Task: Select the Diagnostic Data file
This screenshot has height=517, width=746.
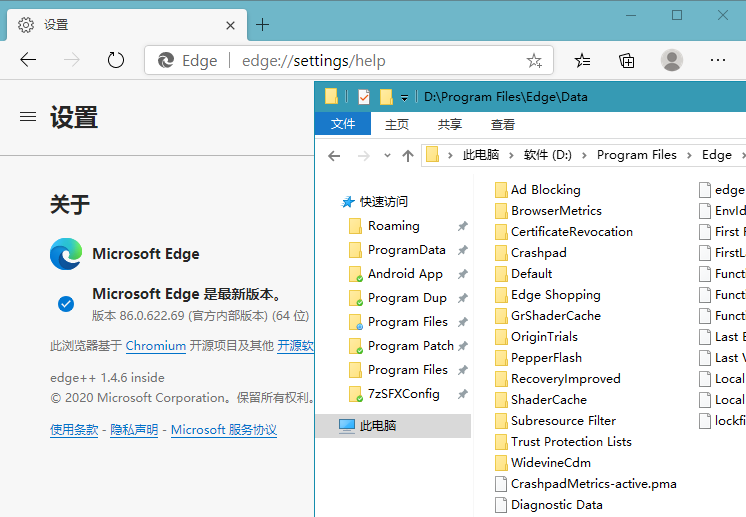Action: tap(549, 505)
